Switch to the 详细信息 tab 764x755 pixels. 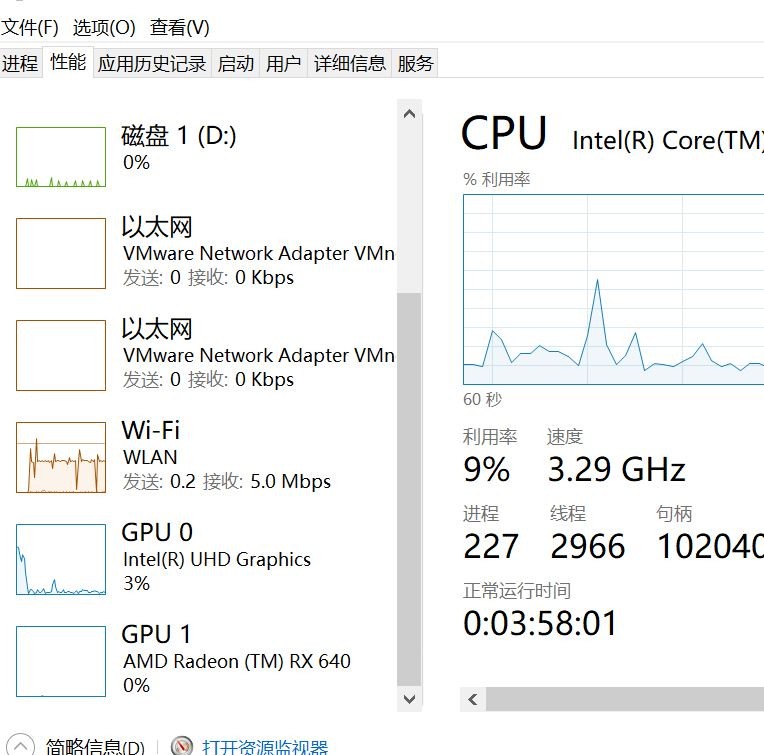click(349, 64)
